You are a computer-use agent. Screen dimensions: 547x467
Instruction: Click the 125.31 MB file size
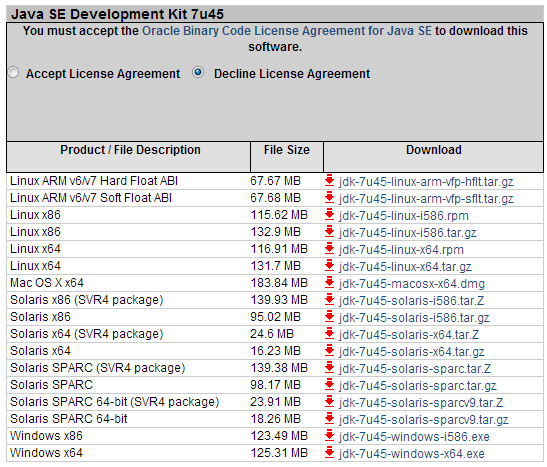279,453
